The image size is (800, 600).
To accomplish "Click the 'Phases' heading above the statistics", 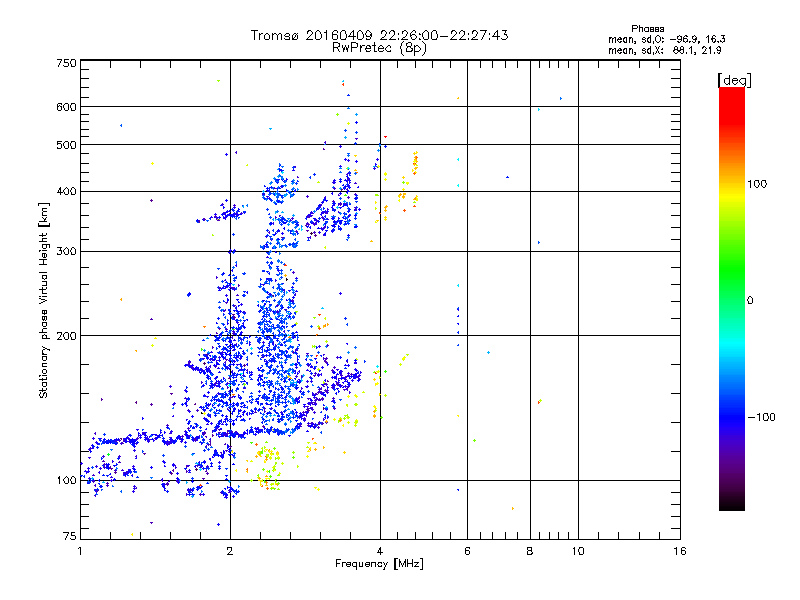I will click(647, 29).
